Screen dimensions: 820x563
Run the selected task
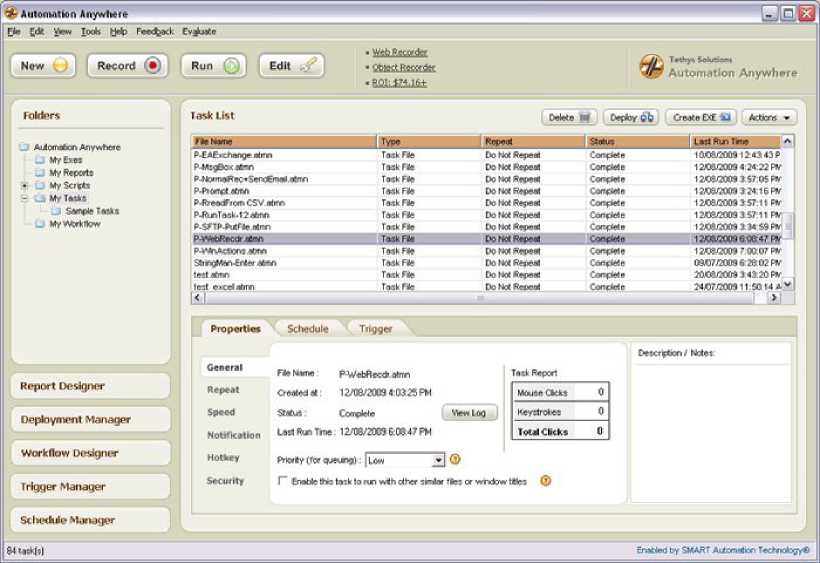(213, 66)
